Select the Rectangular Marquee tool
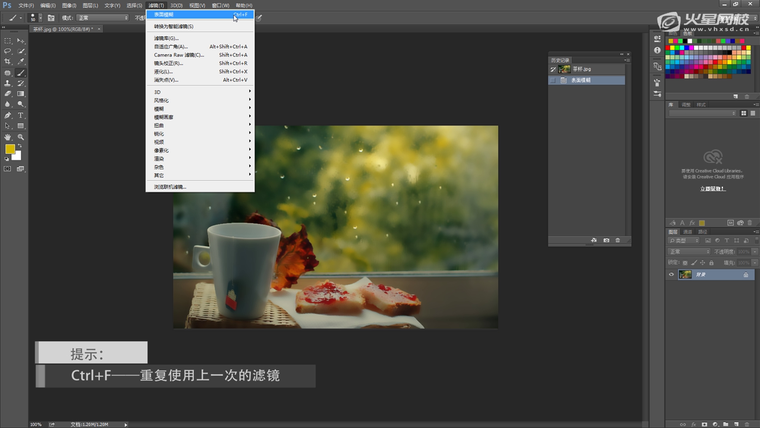Screen dimensions: 760x428 (8, 40)
